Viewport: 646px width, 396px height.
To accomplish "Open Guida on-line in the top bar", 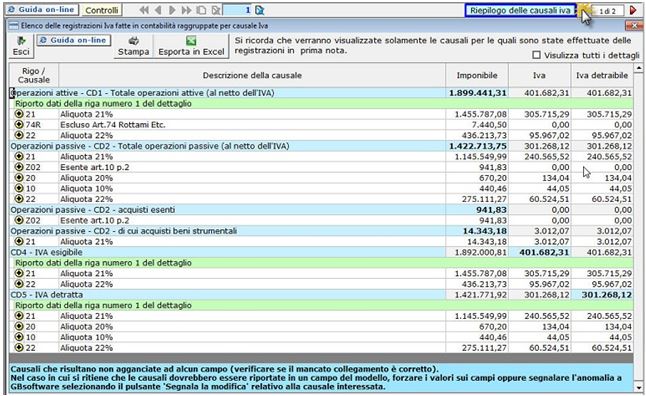I will [41, 10].
